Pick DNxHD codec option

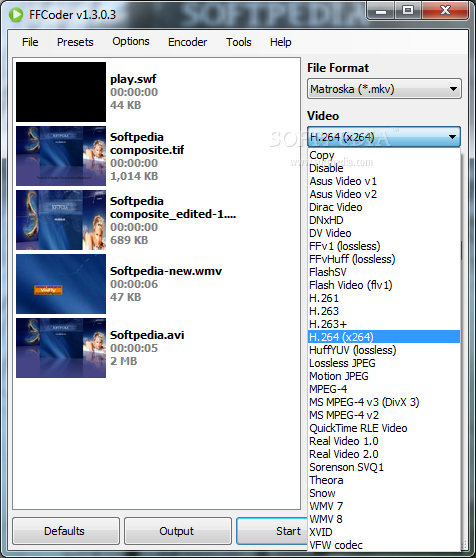click(x=384, y=220)
